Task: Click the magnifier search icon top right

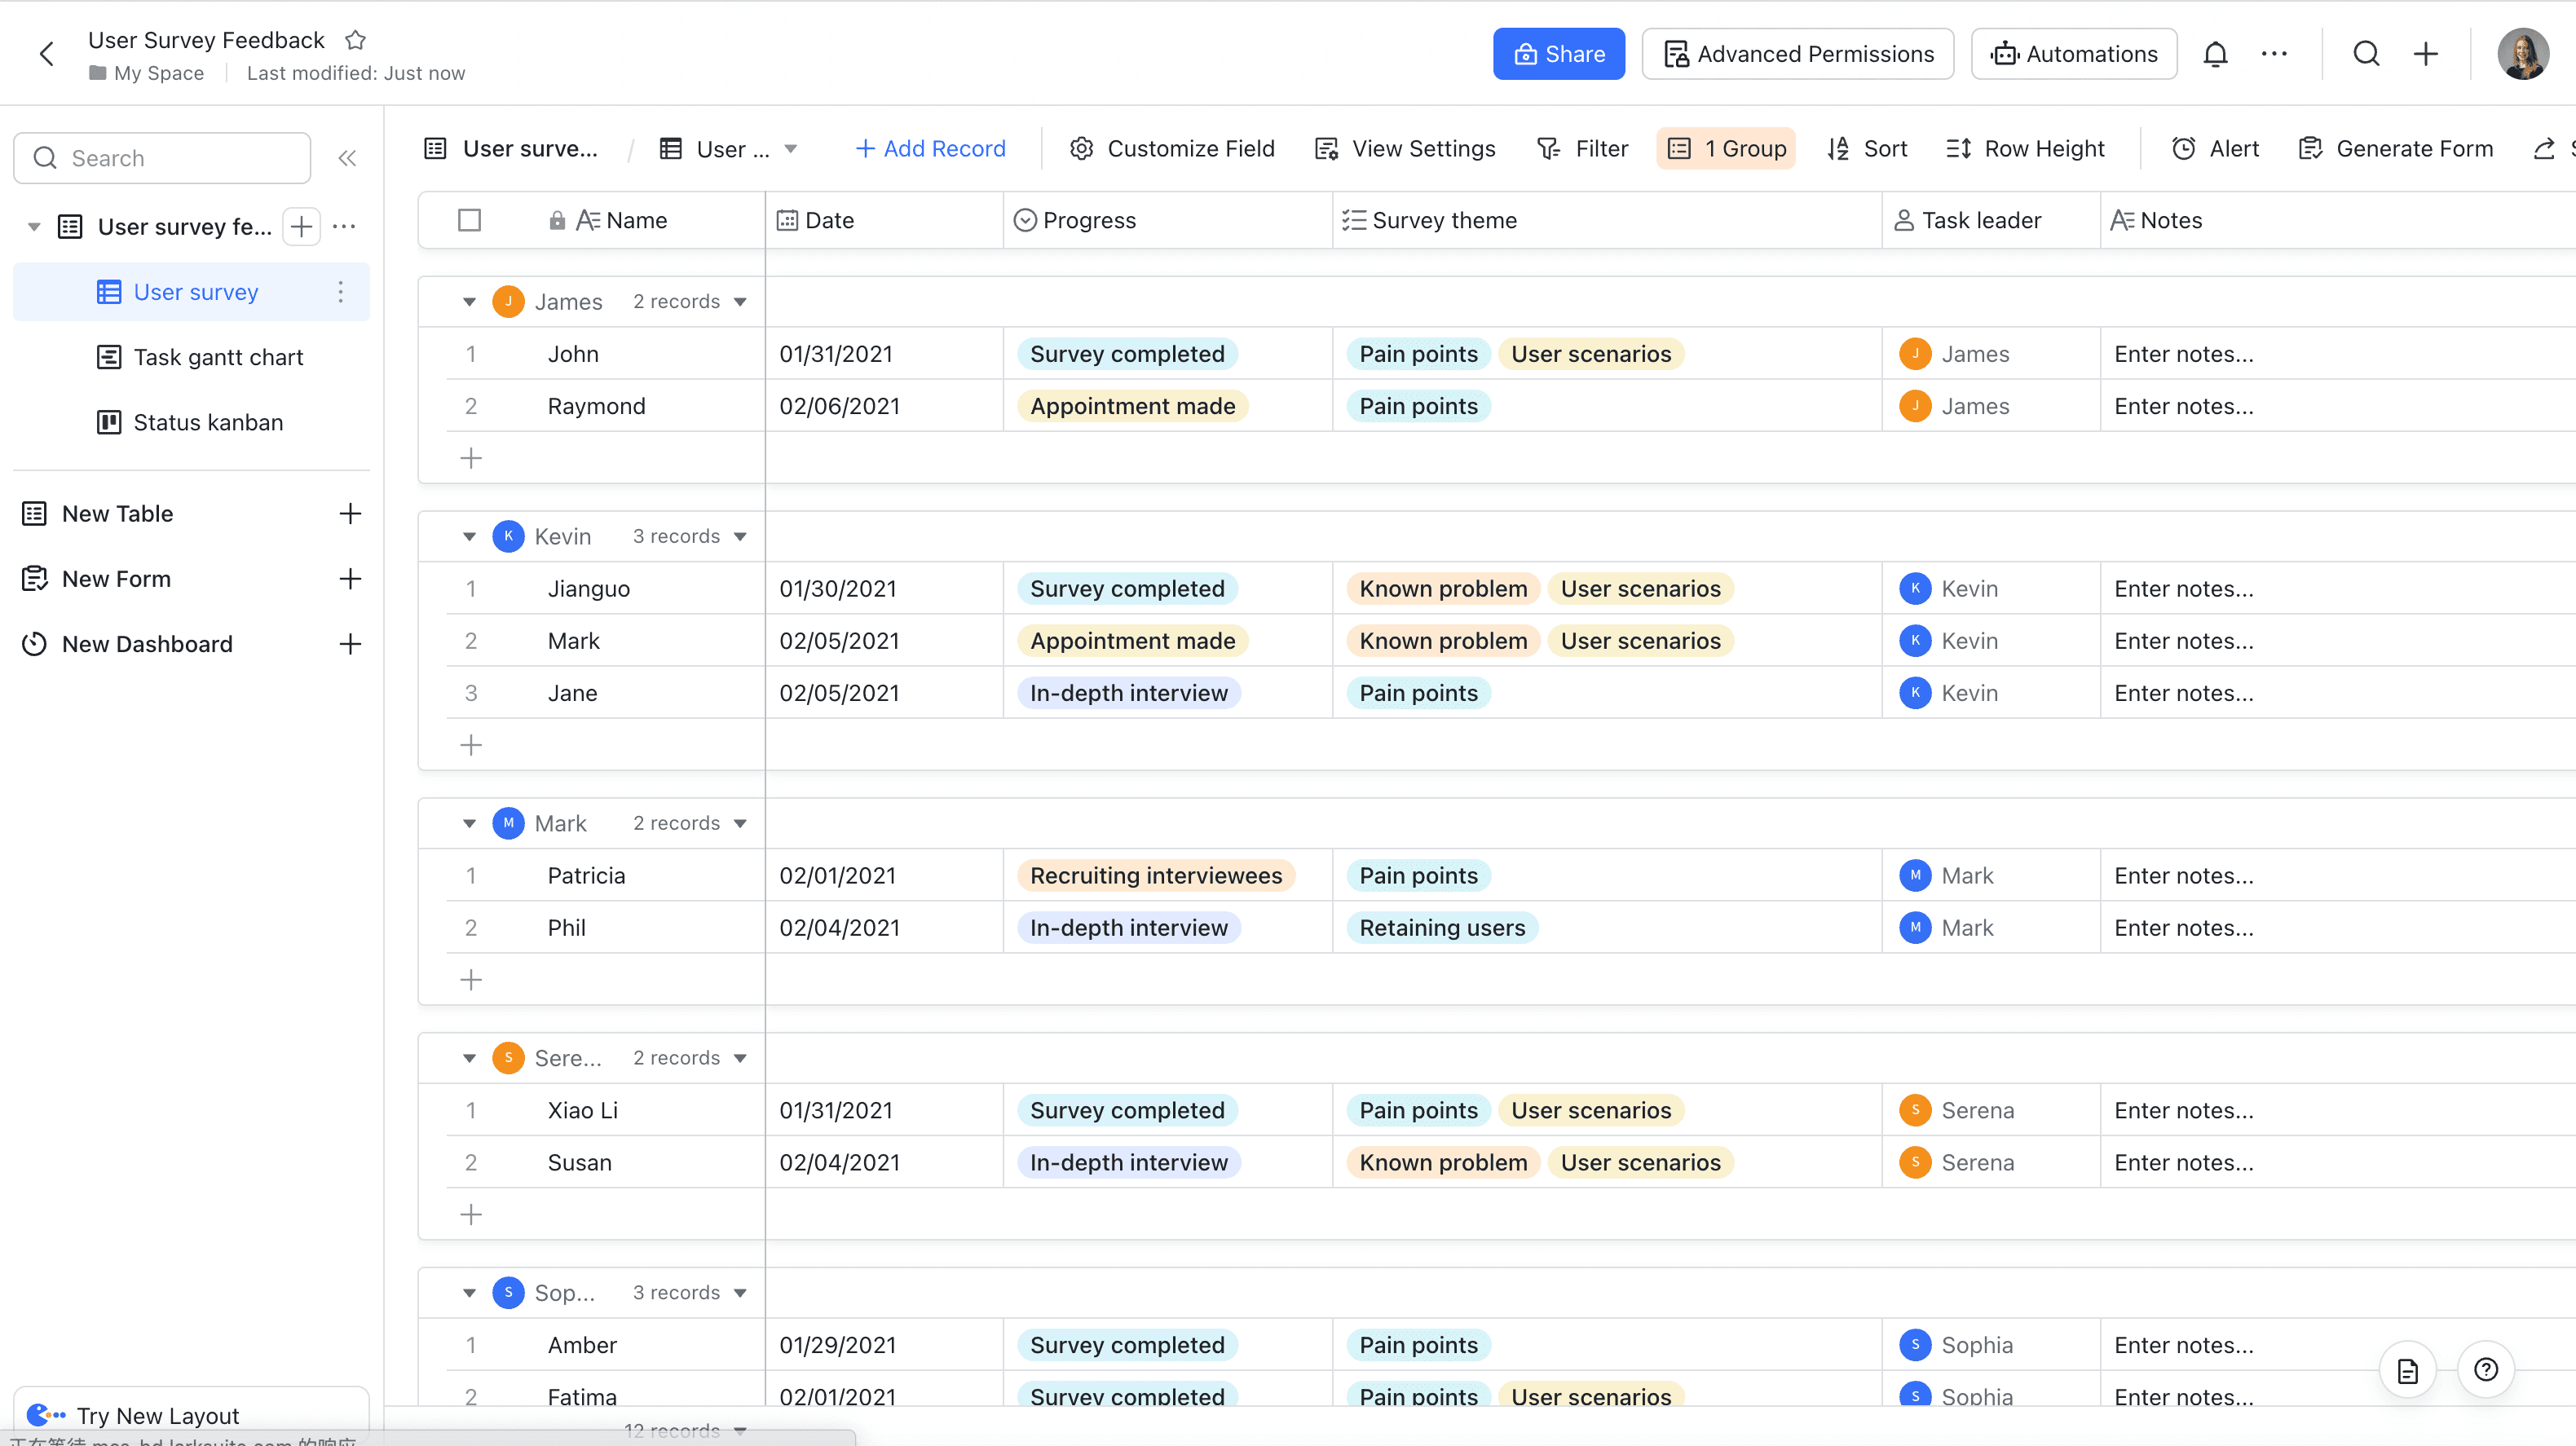Action: pos(2366,54)
